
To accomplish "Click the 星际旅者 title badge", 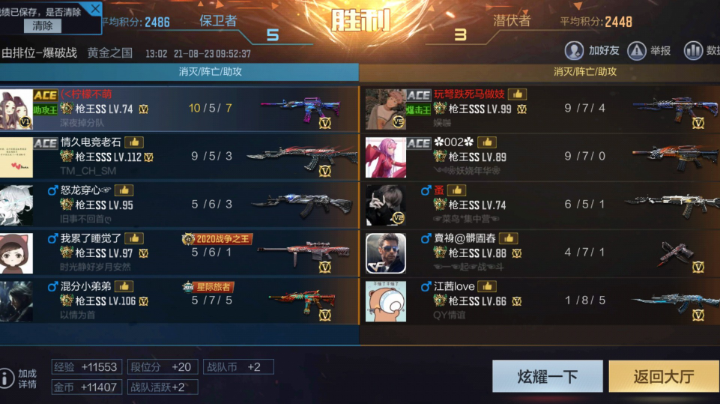I will pos(208,287).
